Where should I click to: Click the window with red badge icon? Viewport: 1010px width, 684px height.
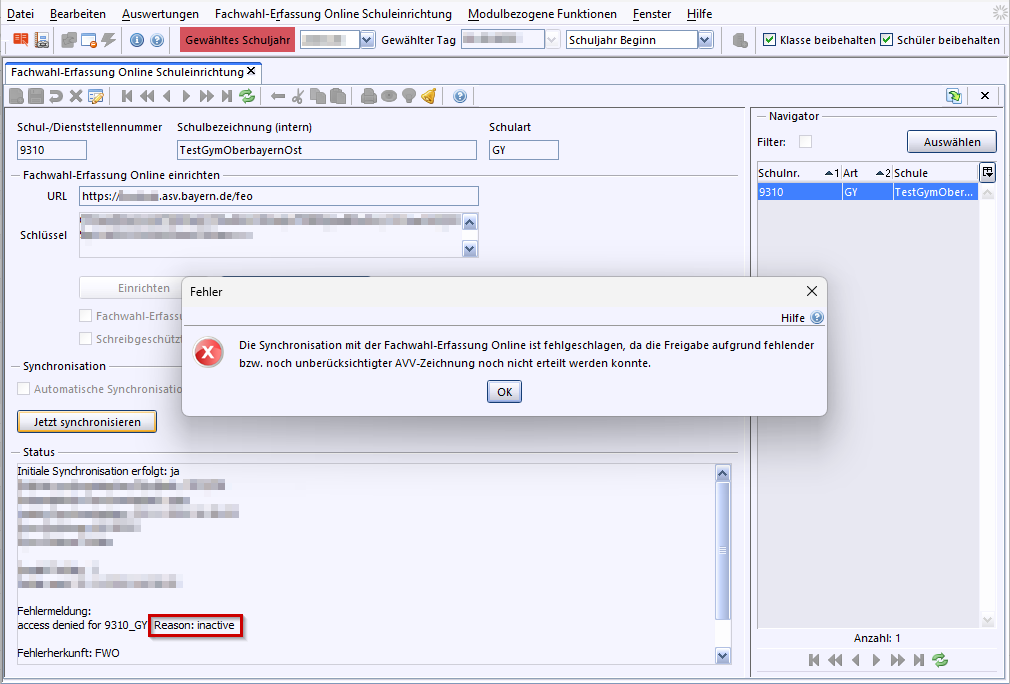click(89, 40)
